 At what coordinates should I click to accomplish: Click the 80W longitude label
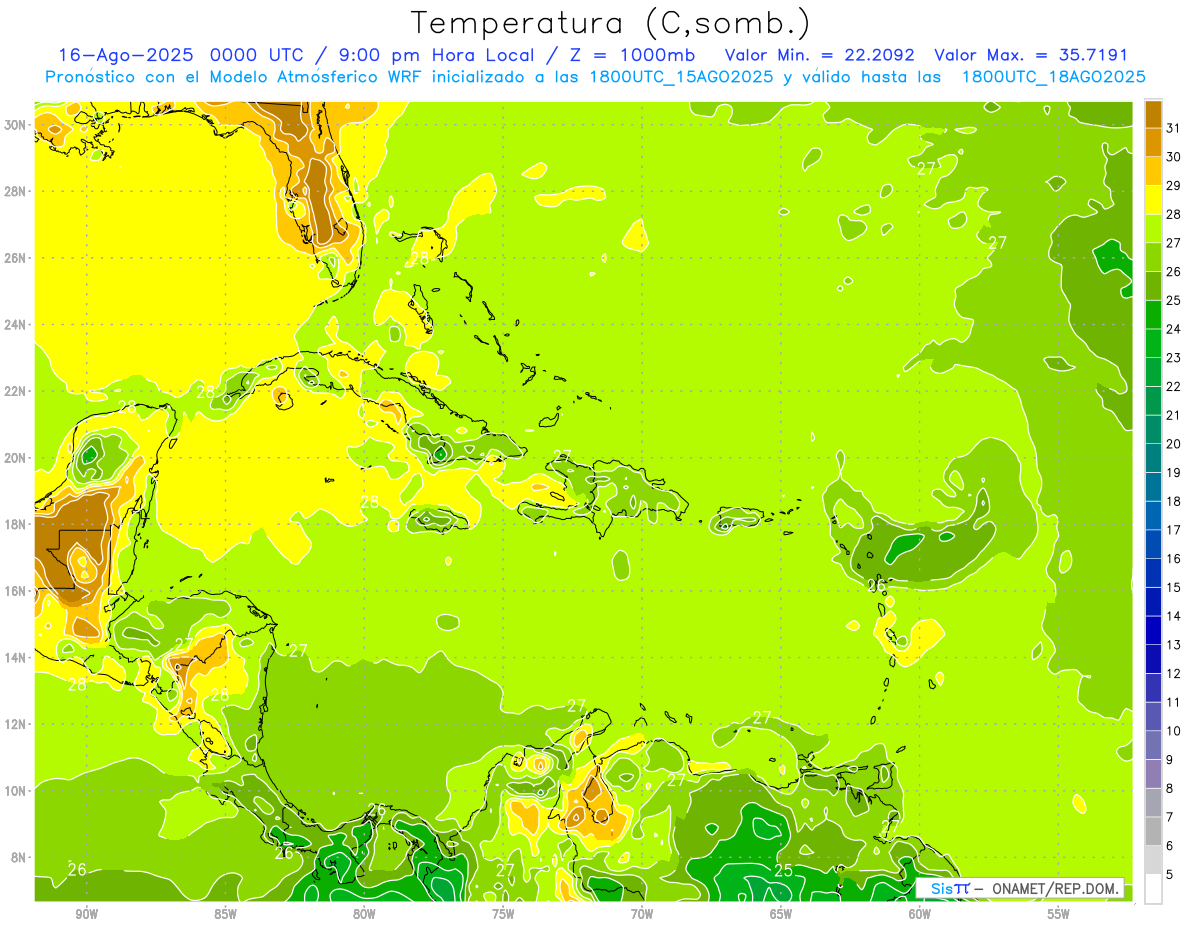tap(364, 914)
